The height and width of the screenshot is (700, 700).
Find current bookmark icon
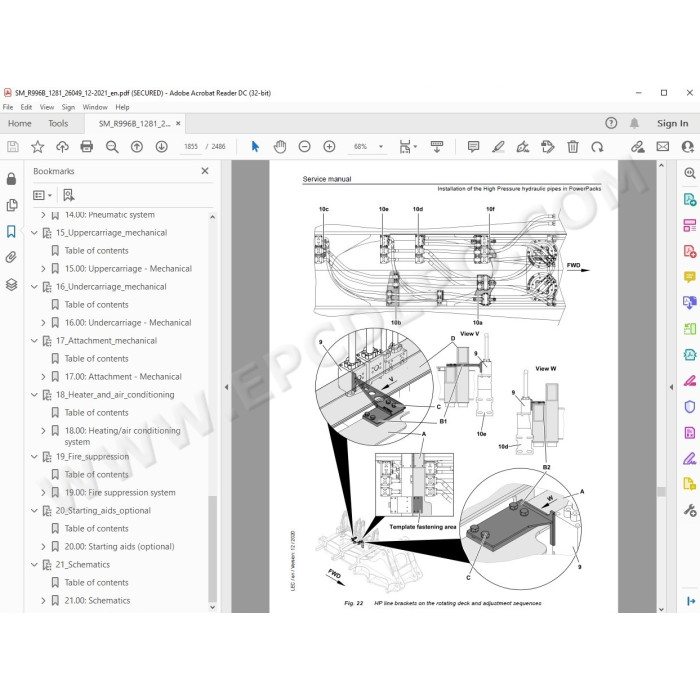point(68,195)
